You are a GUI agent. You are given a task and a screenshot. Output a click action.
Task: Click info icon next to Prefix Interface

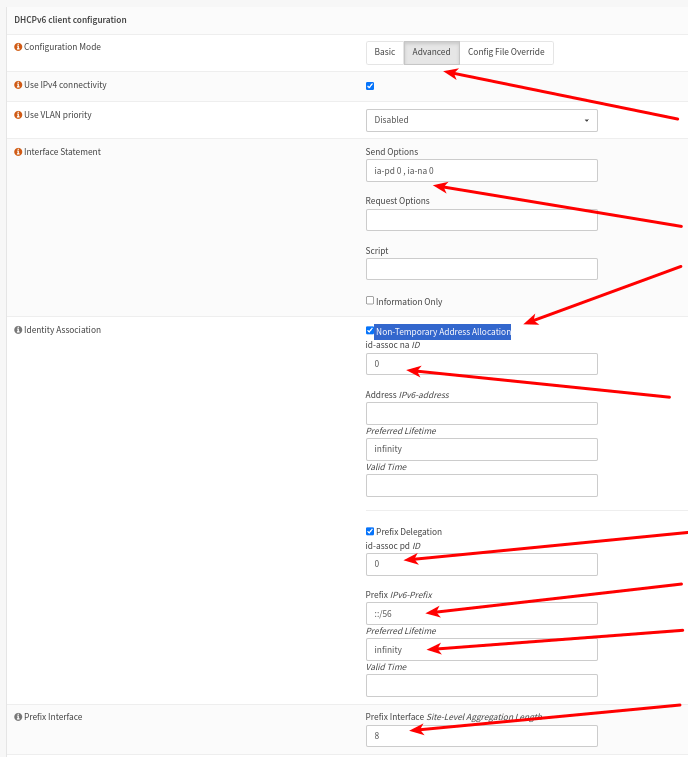click(18, 717)
